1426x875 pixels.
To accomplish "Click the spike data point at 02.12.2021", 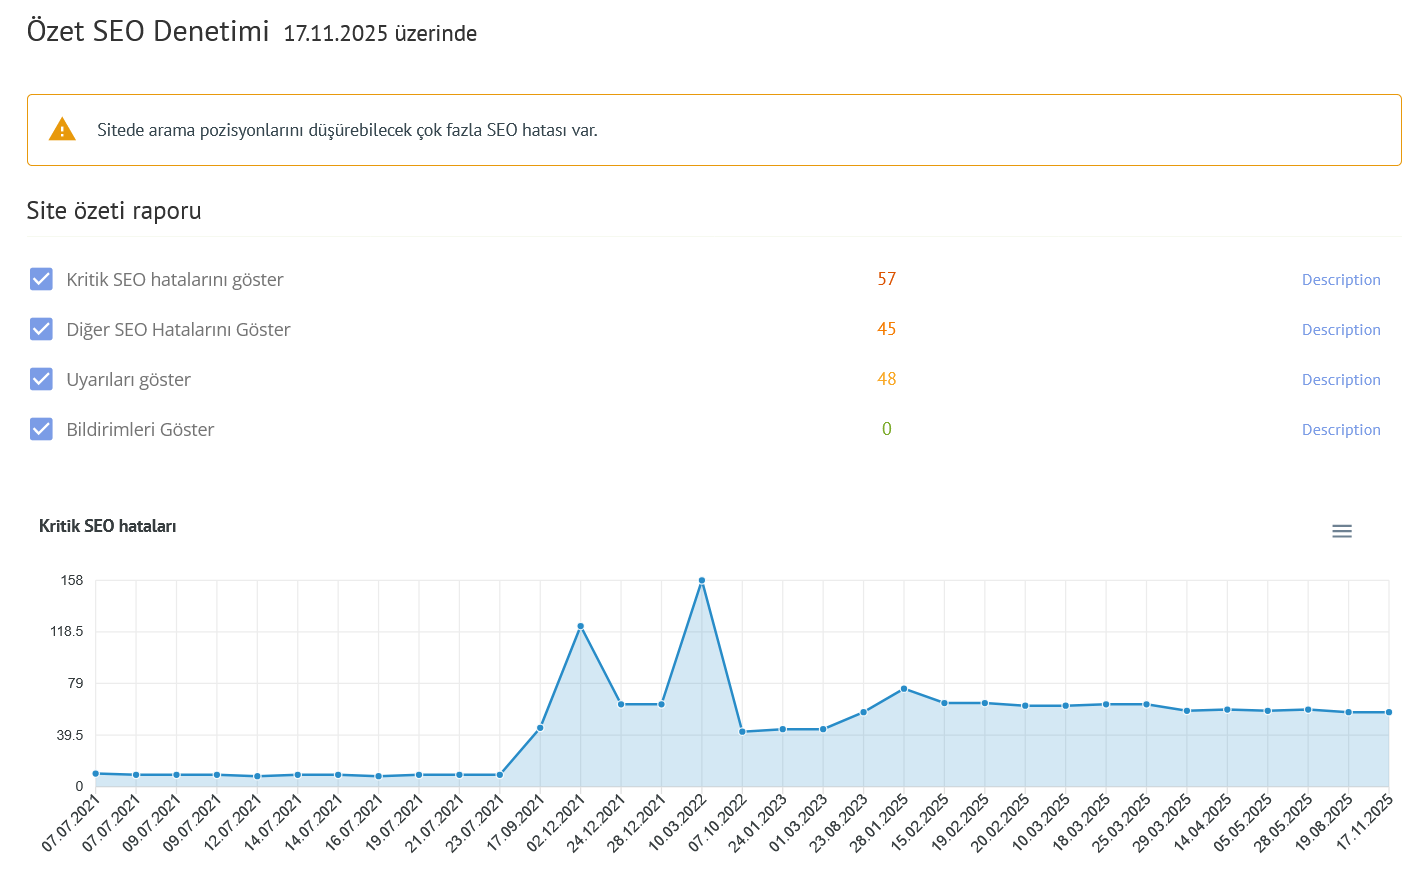I will [x=582, y=625].
